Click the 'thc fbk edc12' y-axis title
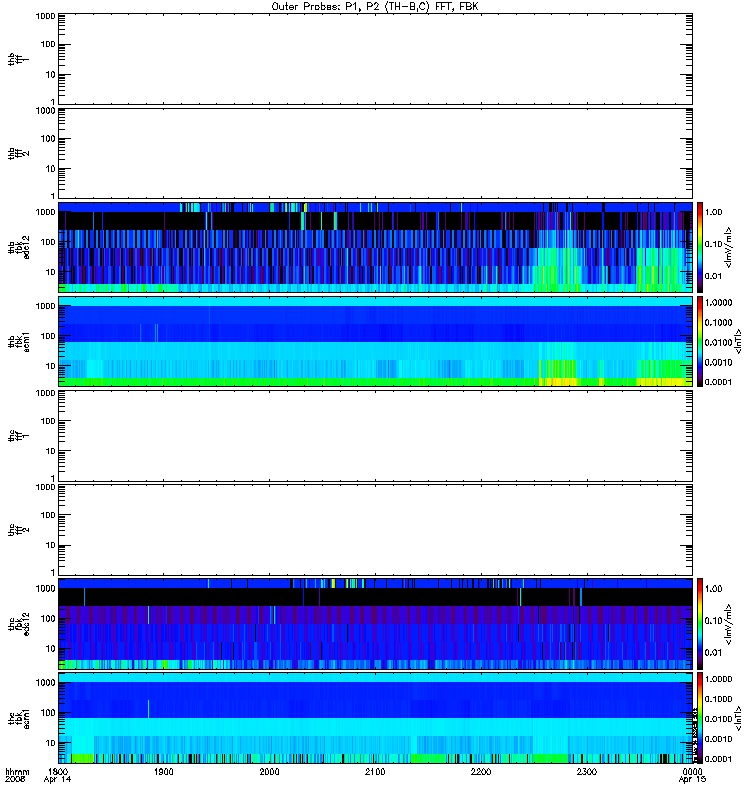Viewport: 750px width, 800px height. tap(19, 623)
